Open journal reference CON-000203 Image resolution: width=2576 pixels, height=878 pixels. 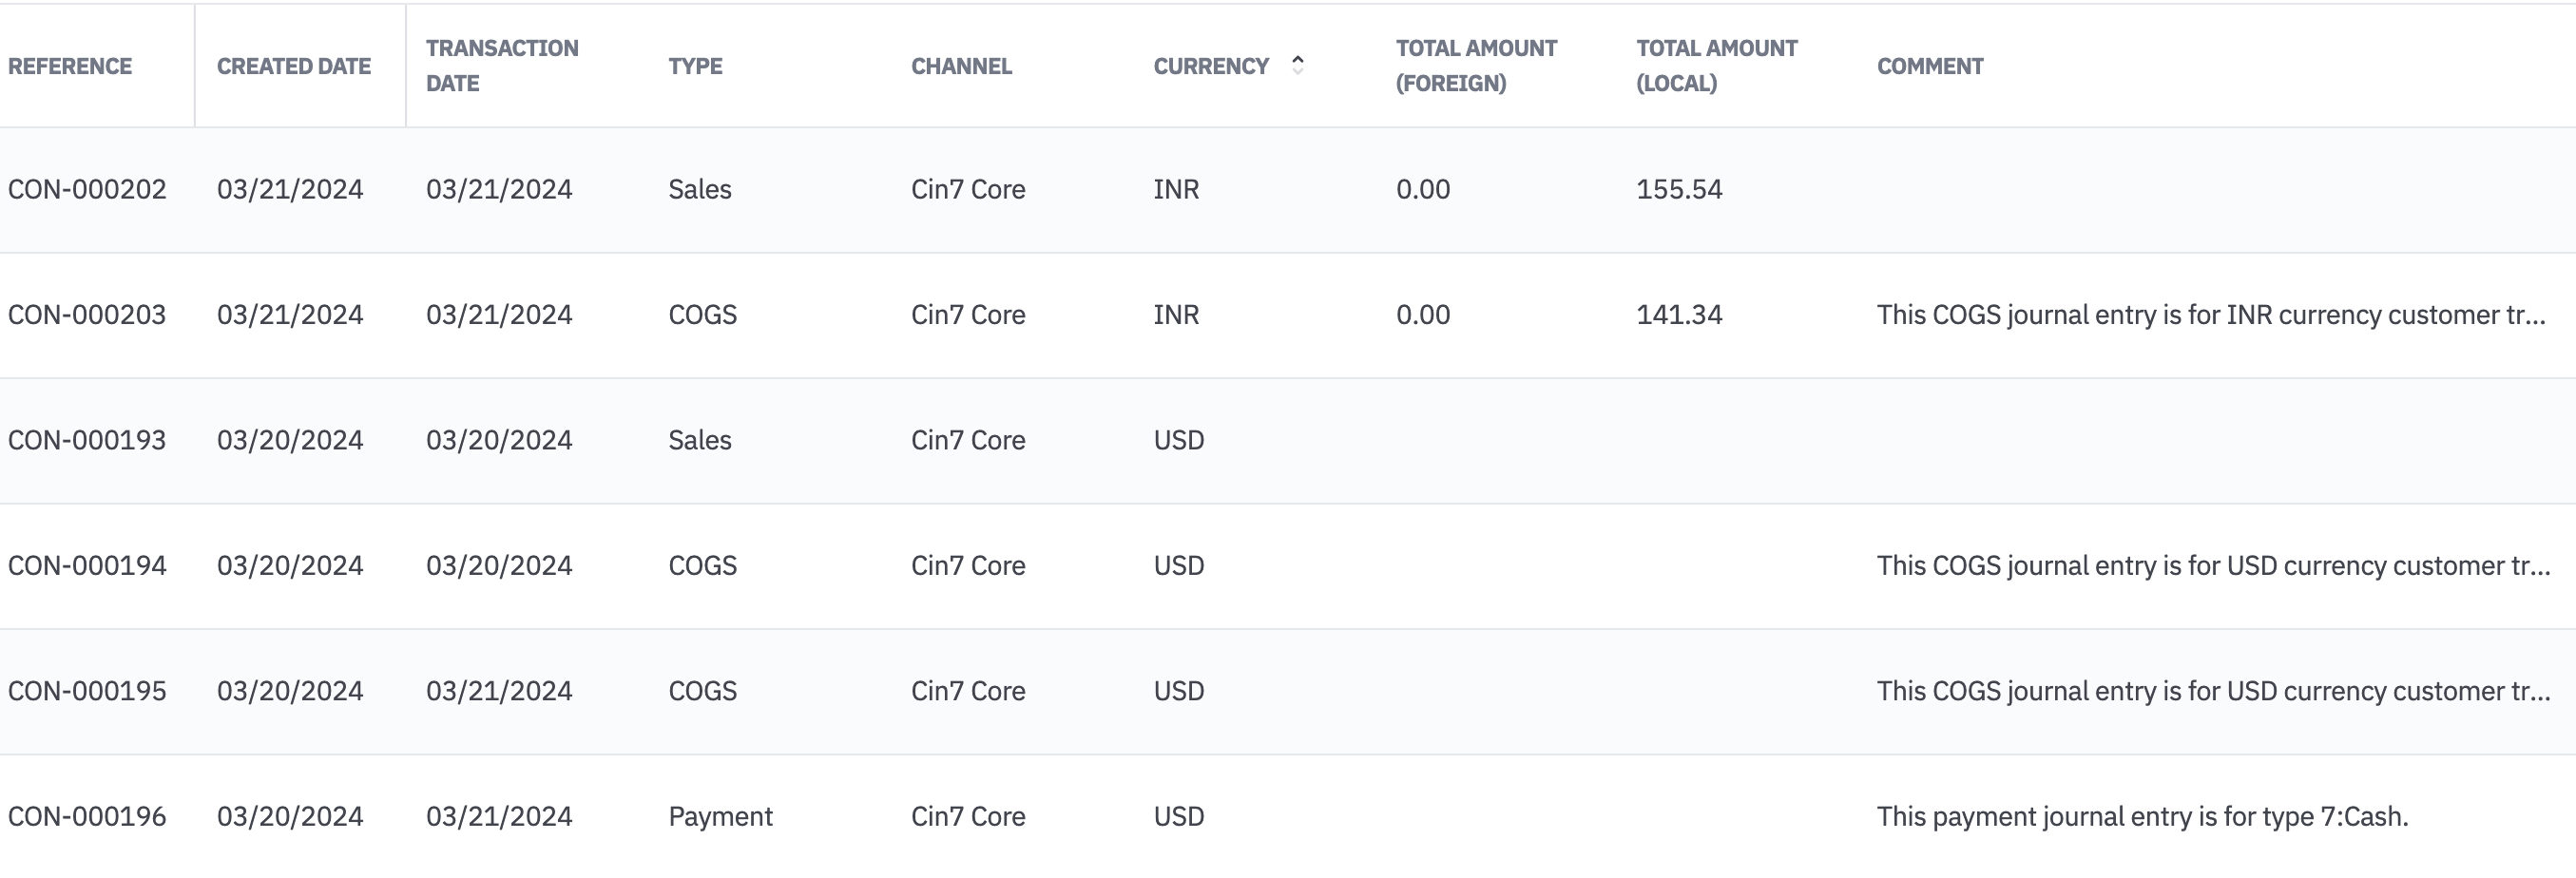[87, 315]
